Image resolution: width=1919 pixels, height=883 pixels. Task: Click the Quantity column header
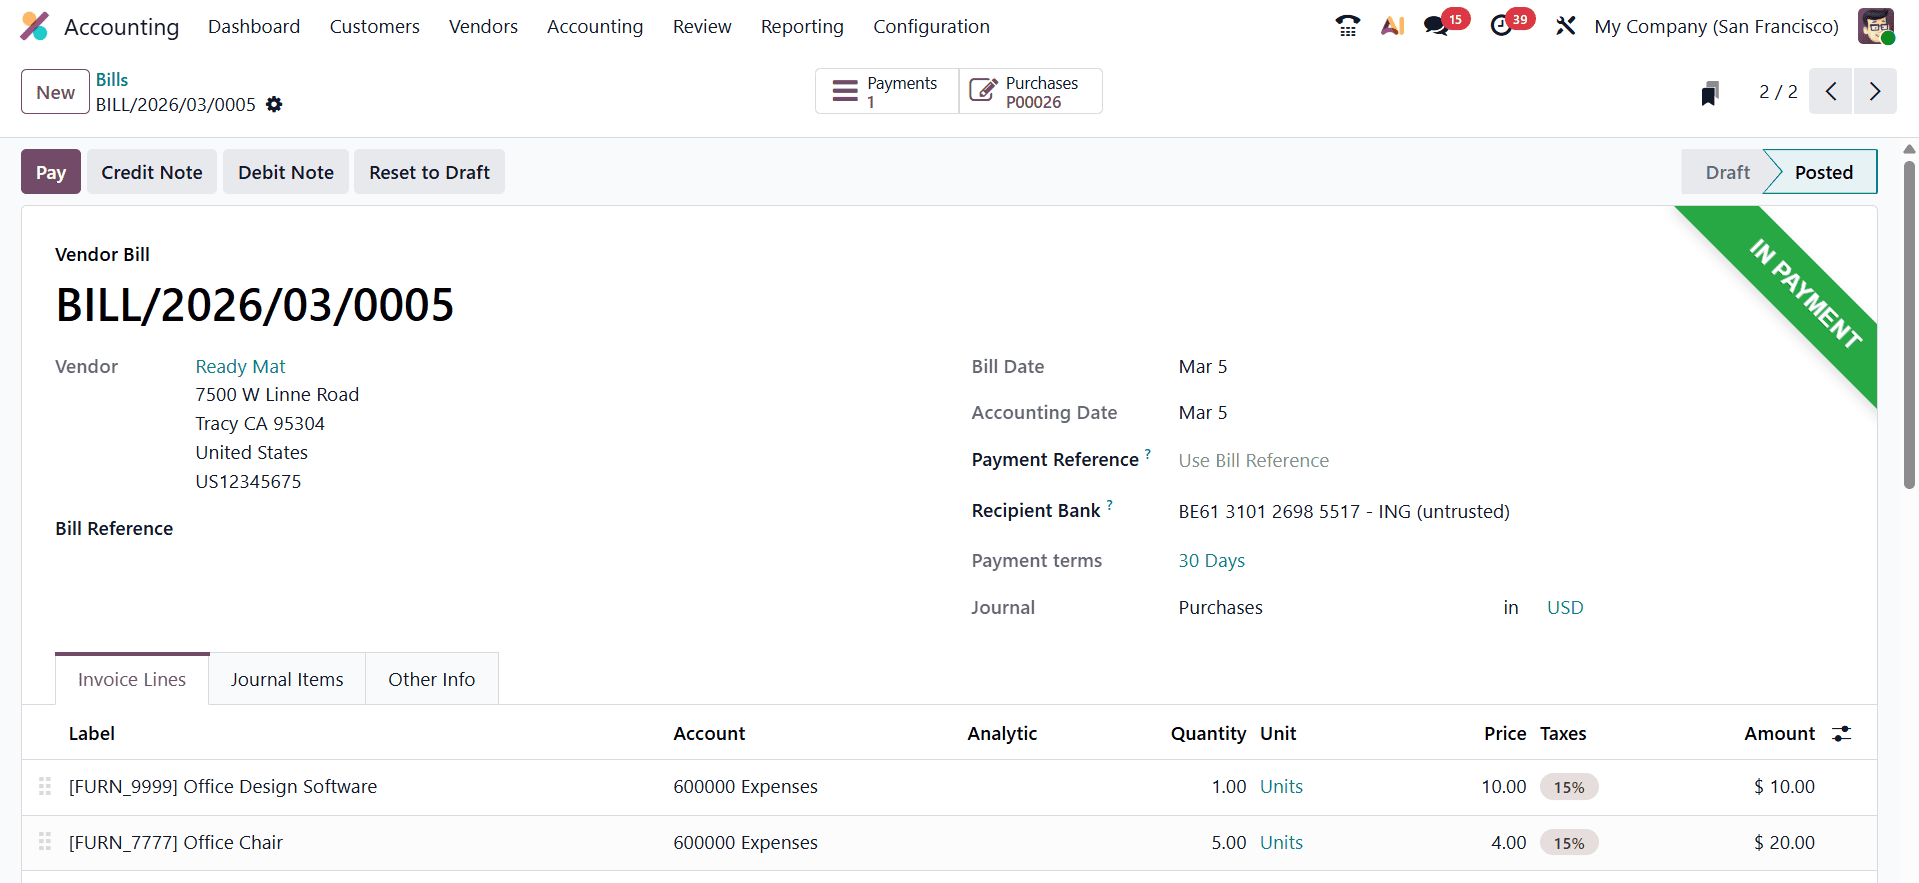(x=1208, y=733)
